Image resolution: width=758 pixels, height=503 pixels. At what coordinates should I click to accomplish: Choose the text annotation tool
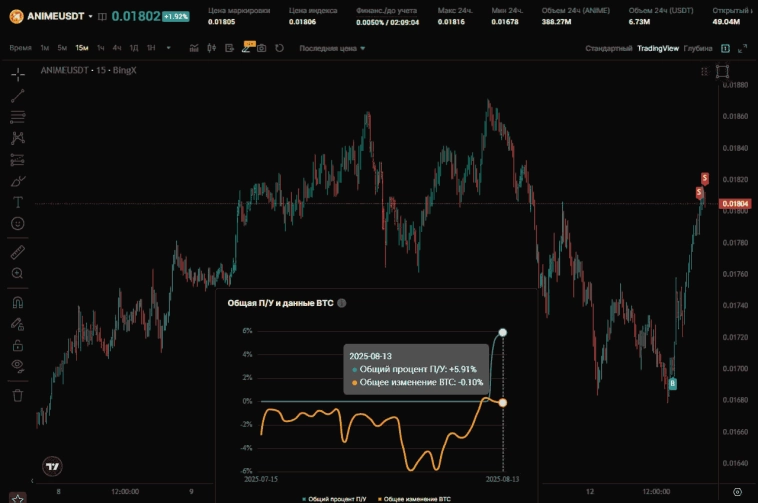pos(18,201)
